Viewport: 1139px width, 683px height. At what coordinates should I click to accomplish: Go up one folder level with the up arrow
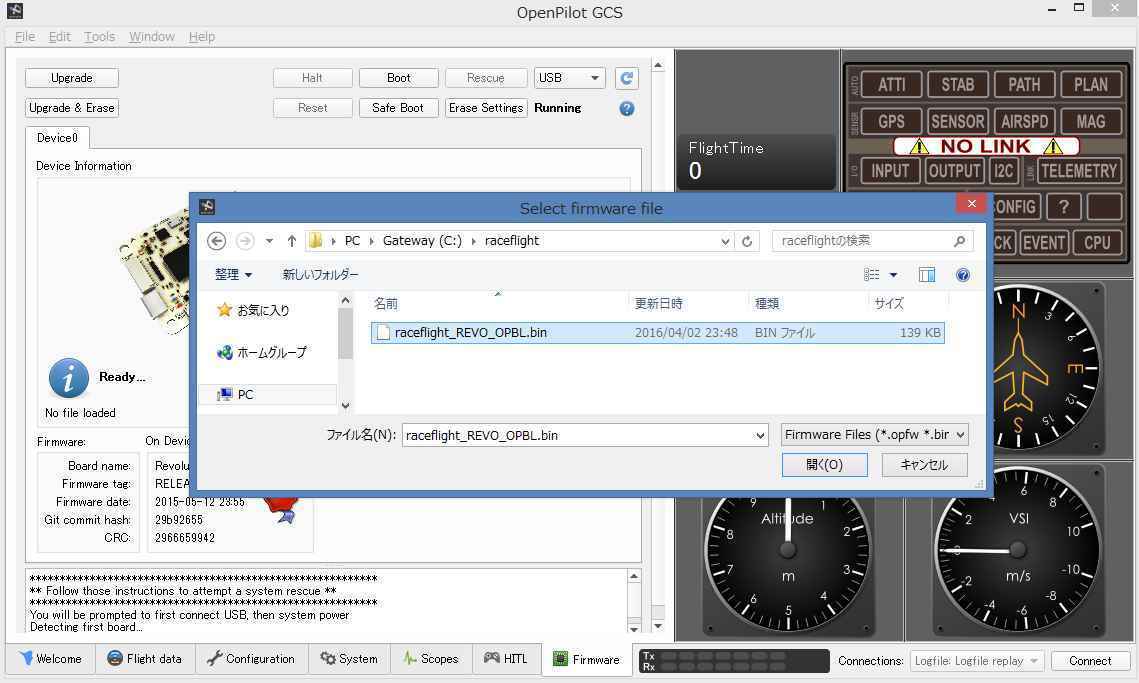coord(292,241)
